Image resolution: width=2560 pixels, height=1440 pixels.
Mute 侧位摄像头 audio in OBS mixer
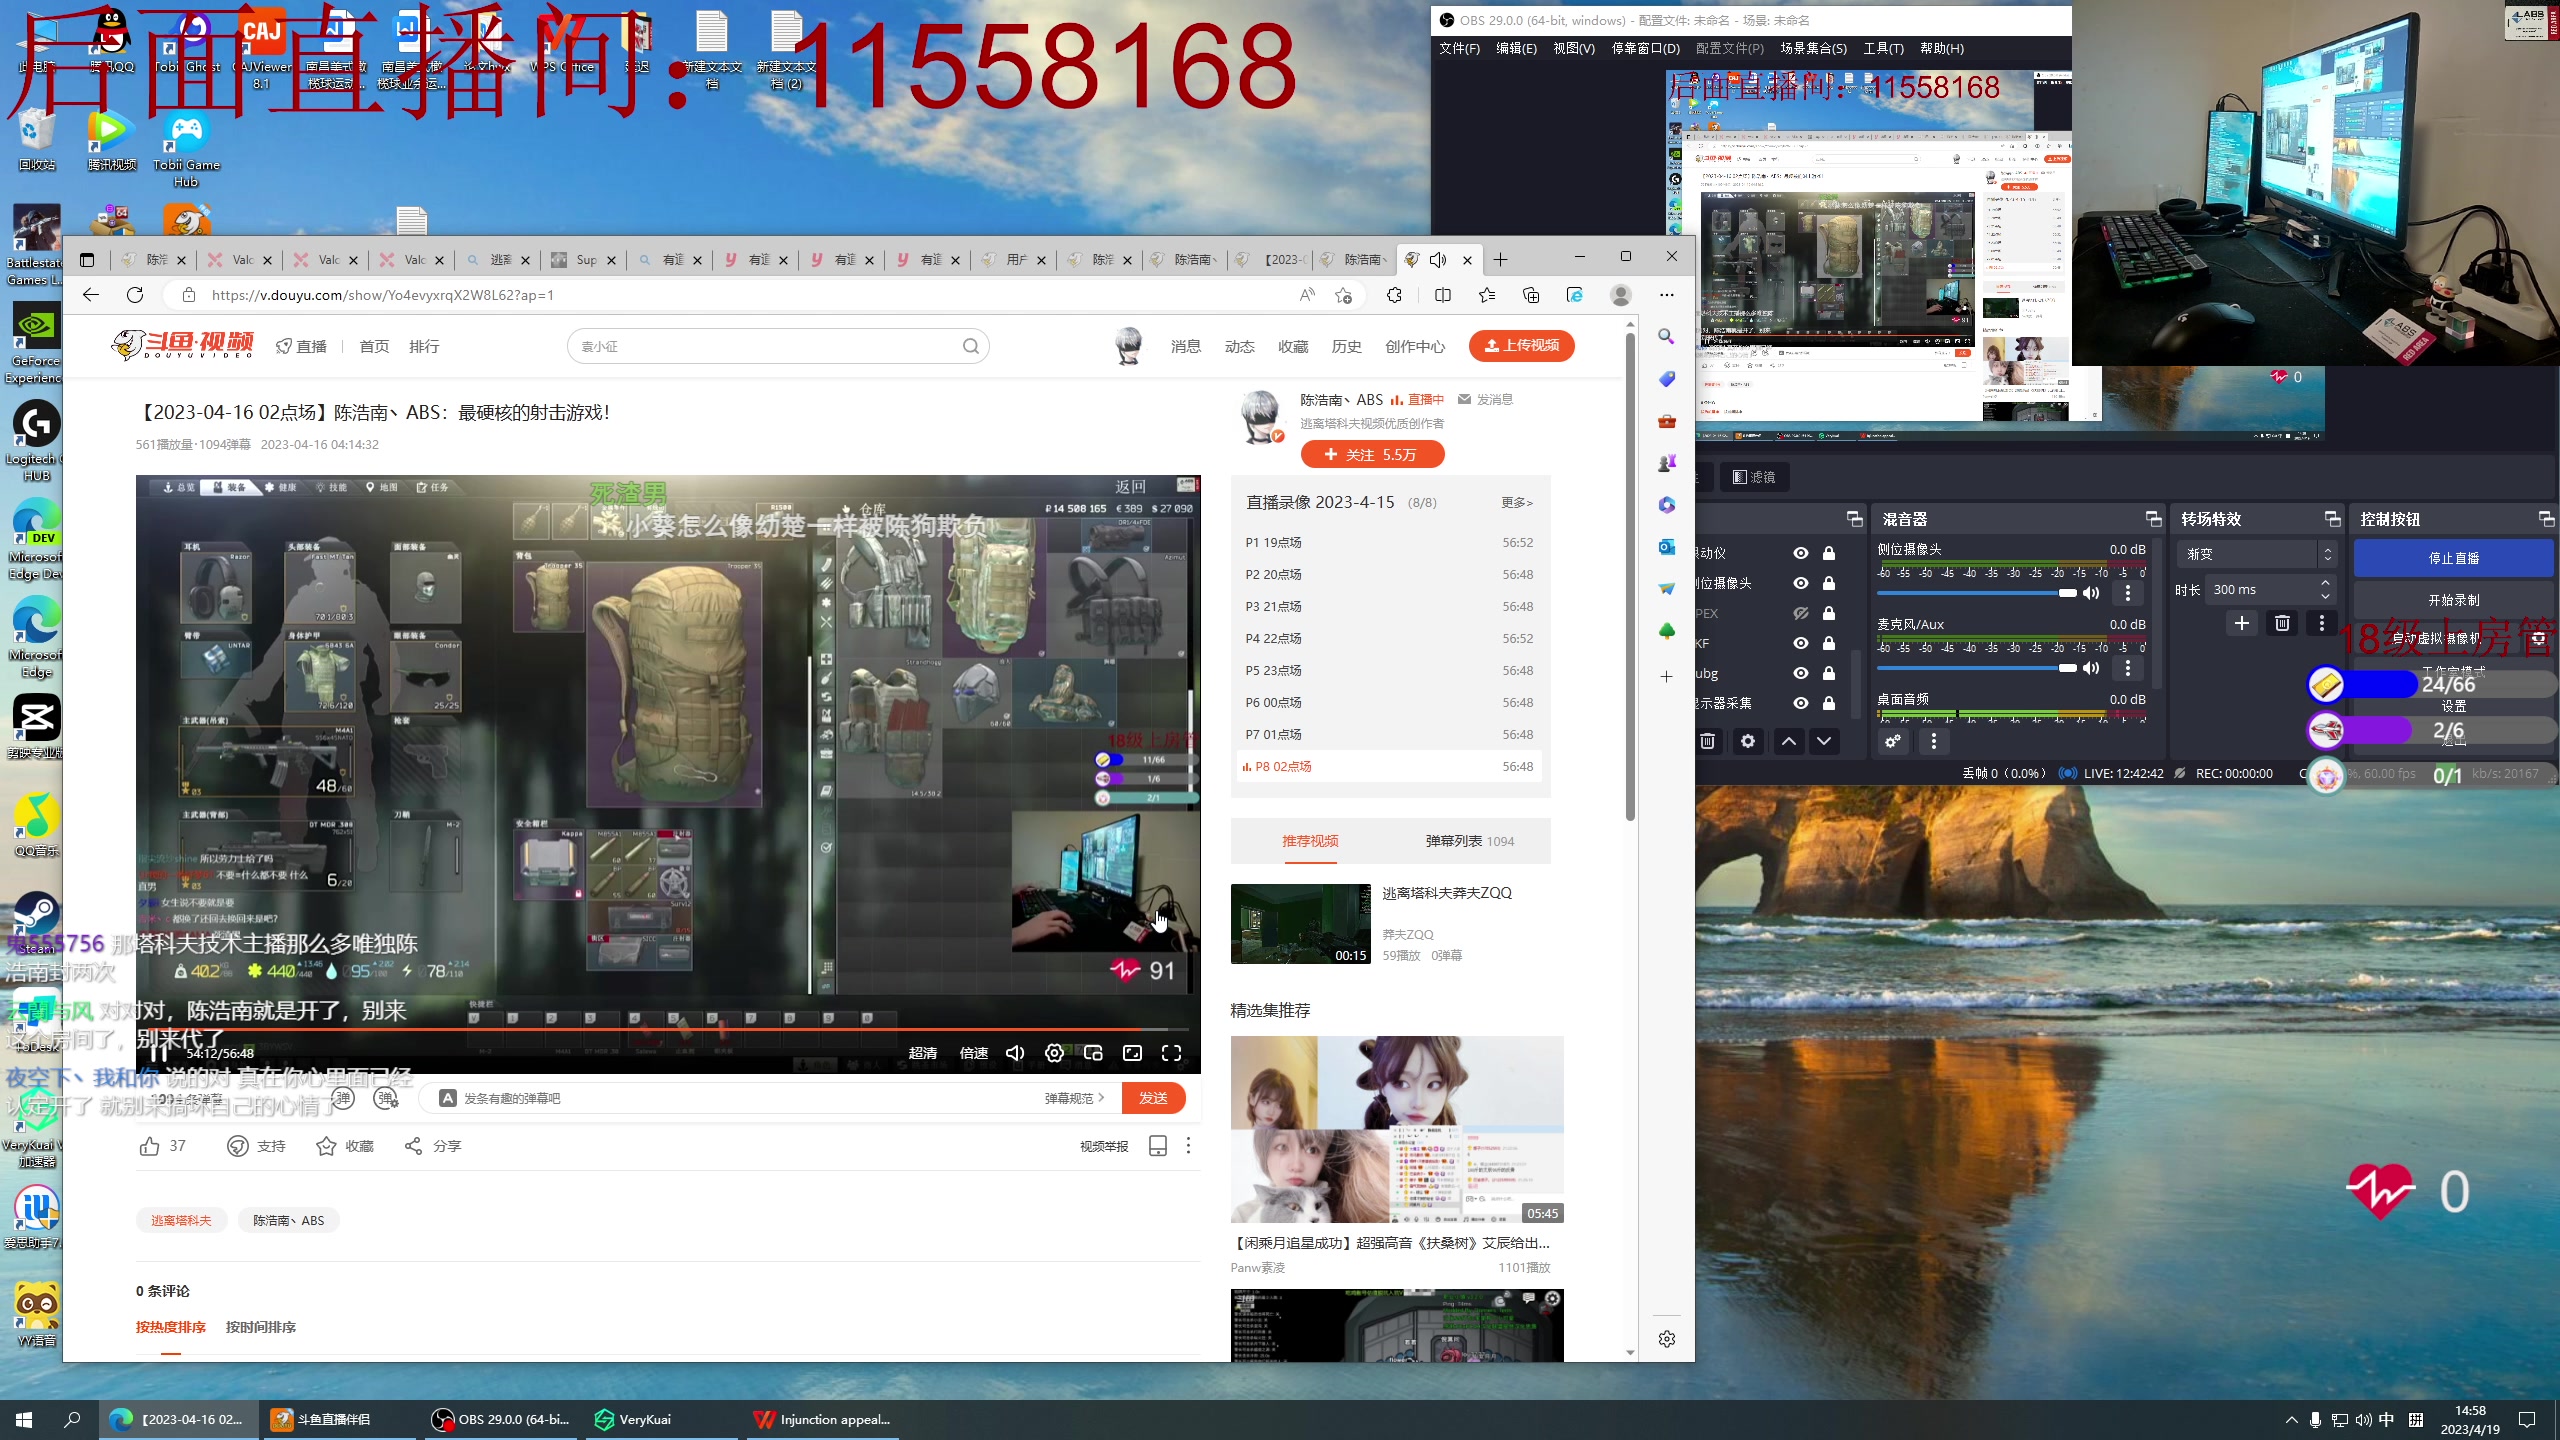pos(2091,593)
